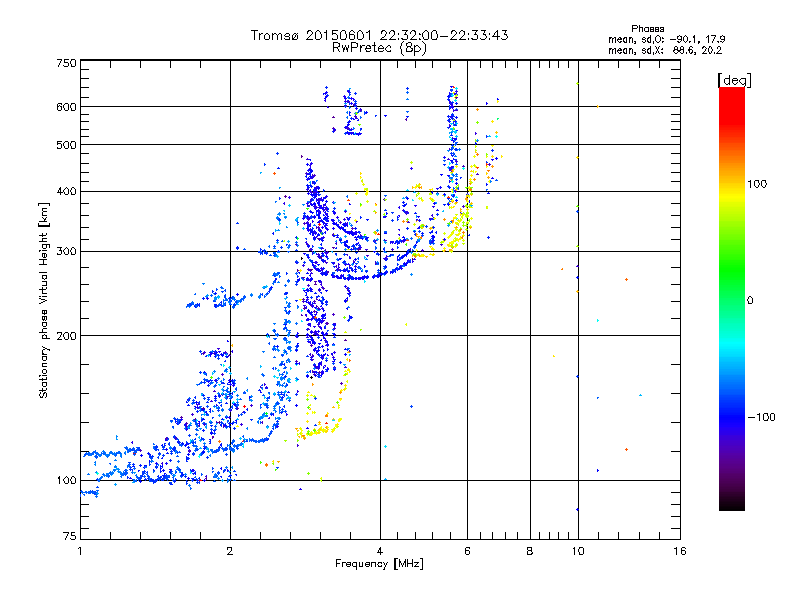Click the 'RwPretec (8p)' subtitle
The height and width of the screenshot is (600, 800).
pos(379,48)
